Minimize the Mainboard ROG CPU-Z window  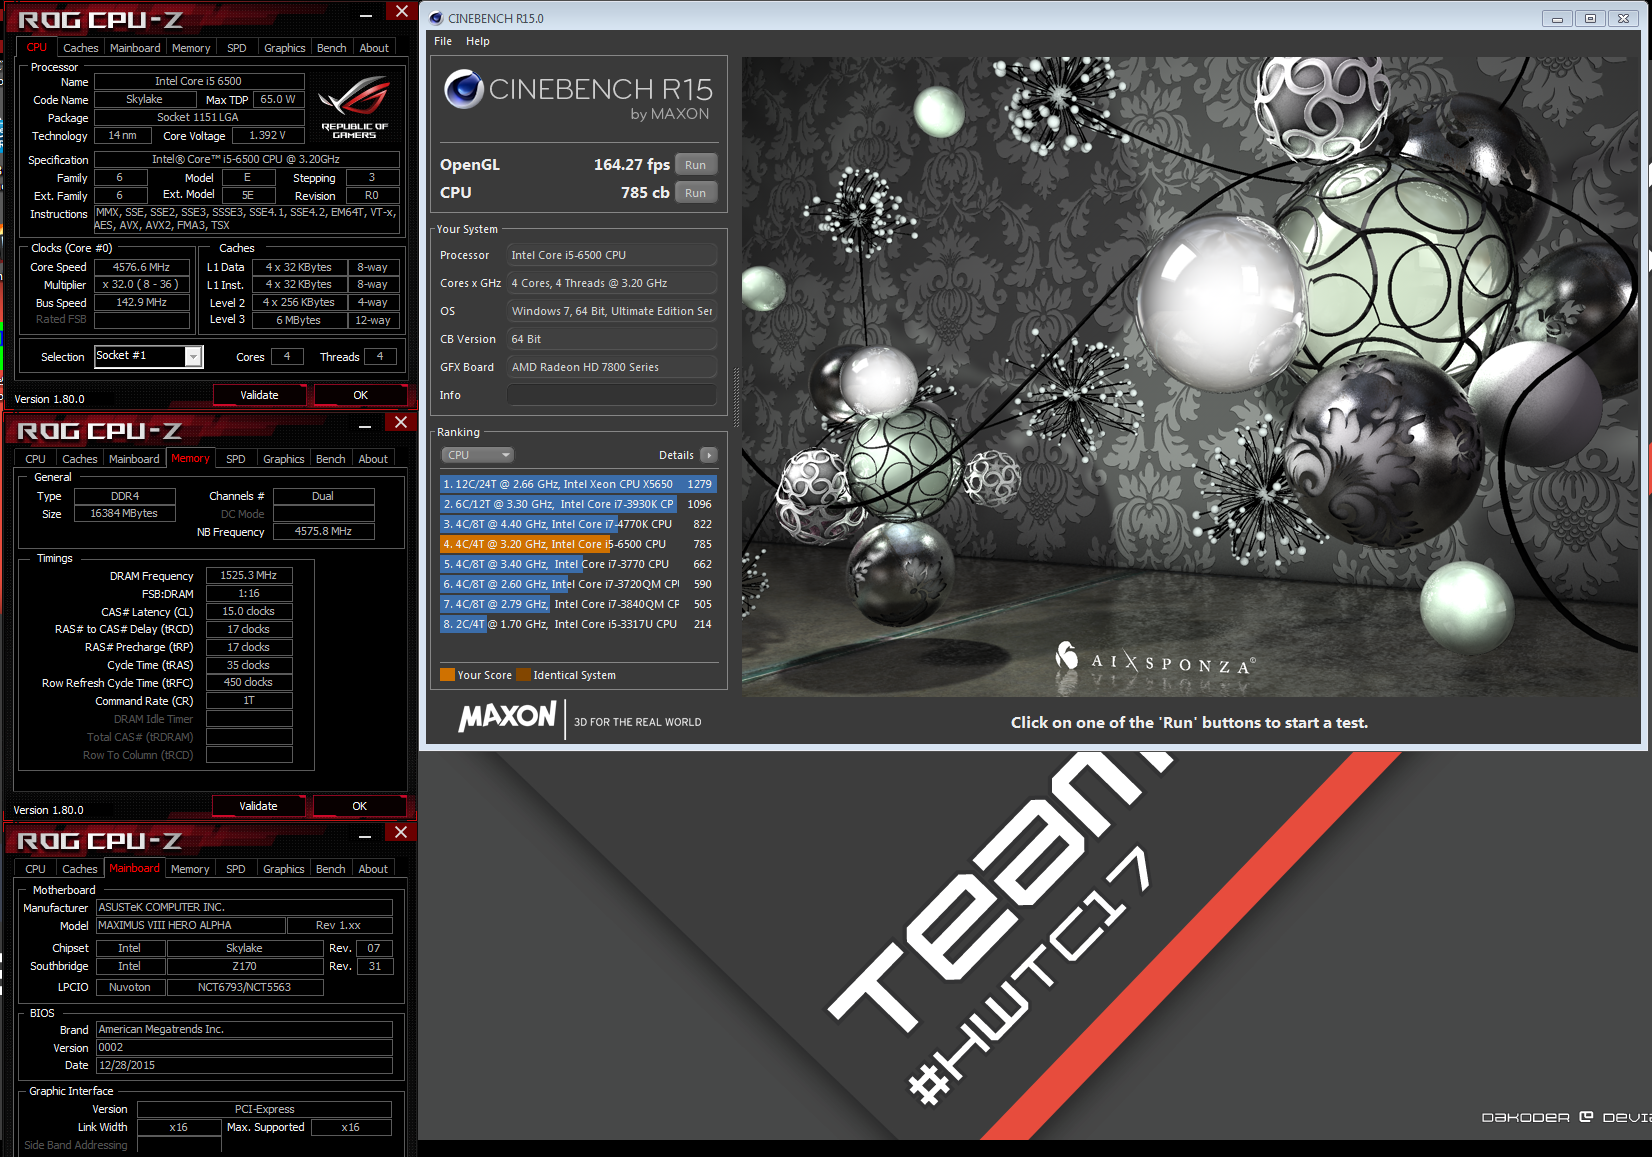[365, 836]
